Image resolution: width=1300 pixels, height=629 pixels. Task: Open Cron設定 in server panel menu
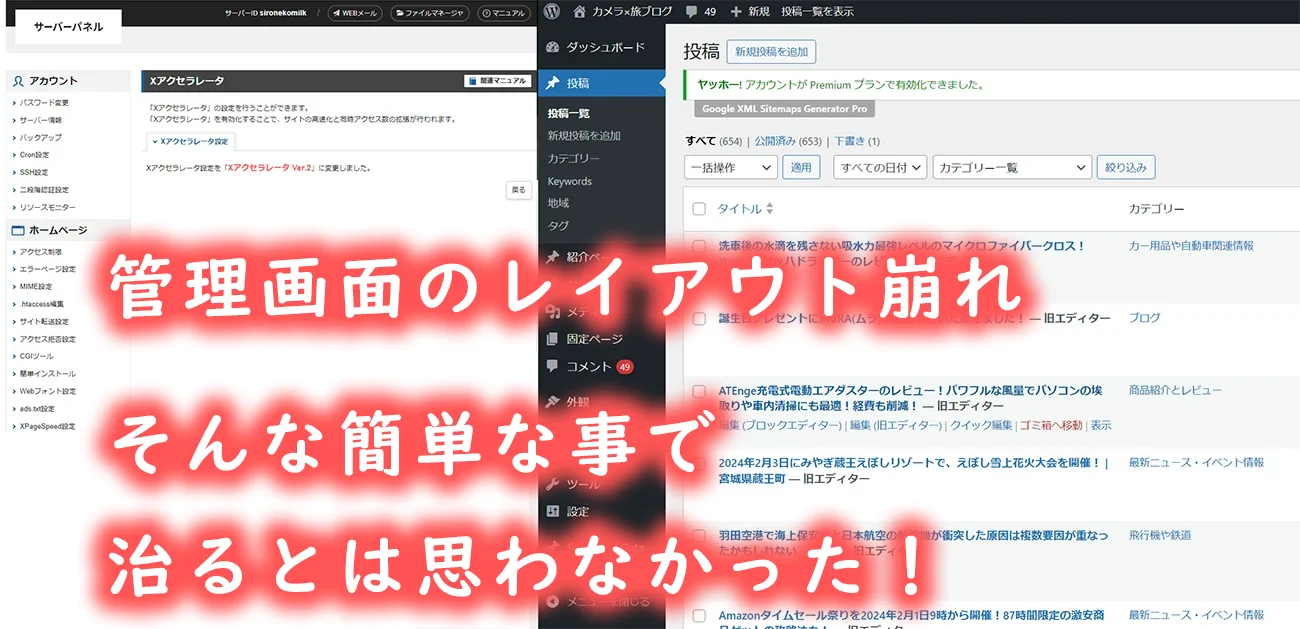pos(34,155)
